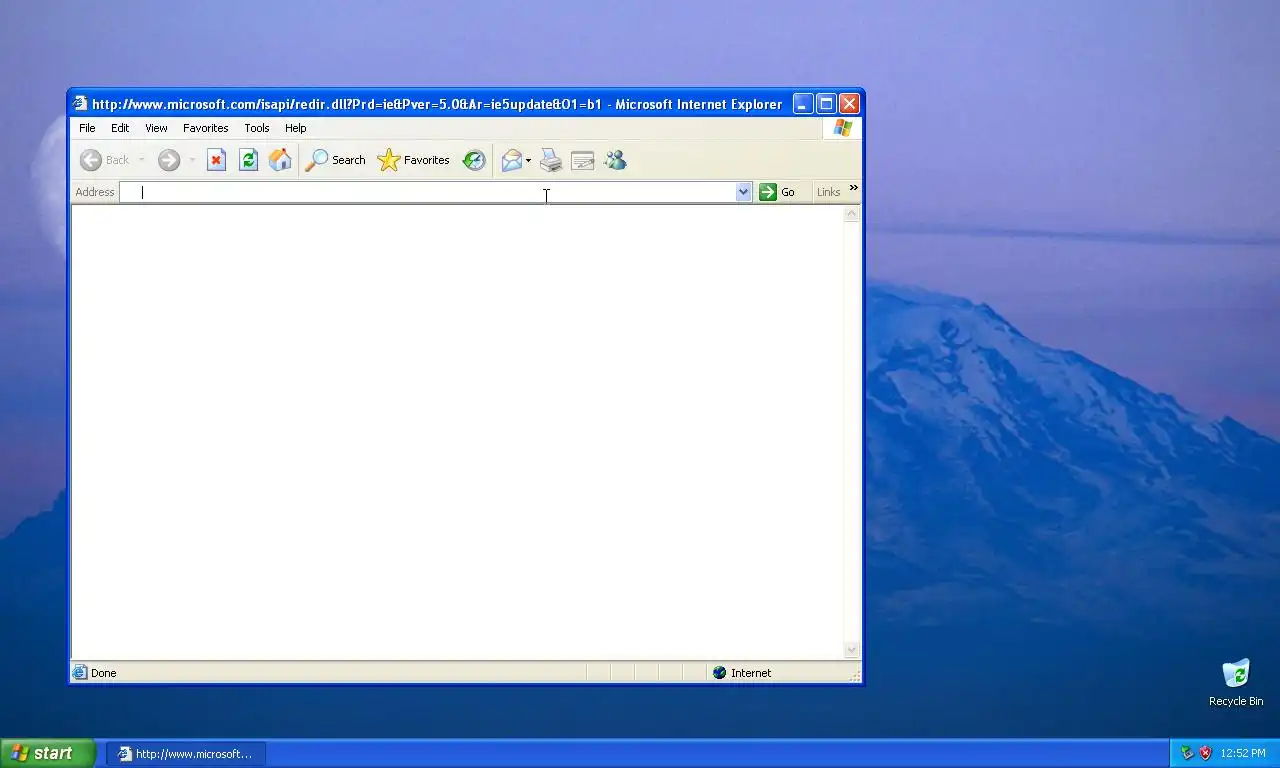The height and width of the screenshot is (768, 1280).
Task: Open the Mail dropdown arrow
Action: click(528, 160)
